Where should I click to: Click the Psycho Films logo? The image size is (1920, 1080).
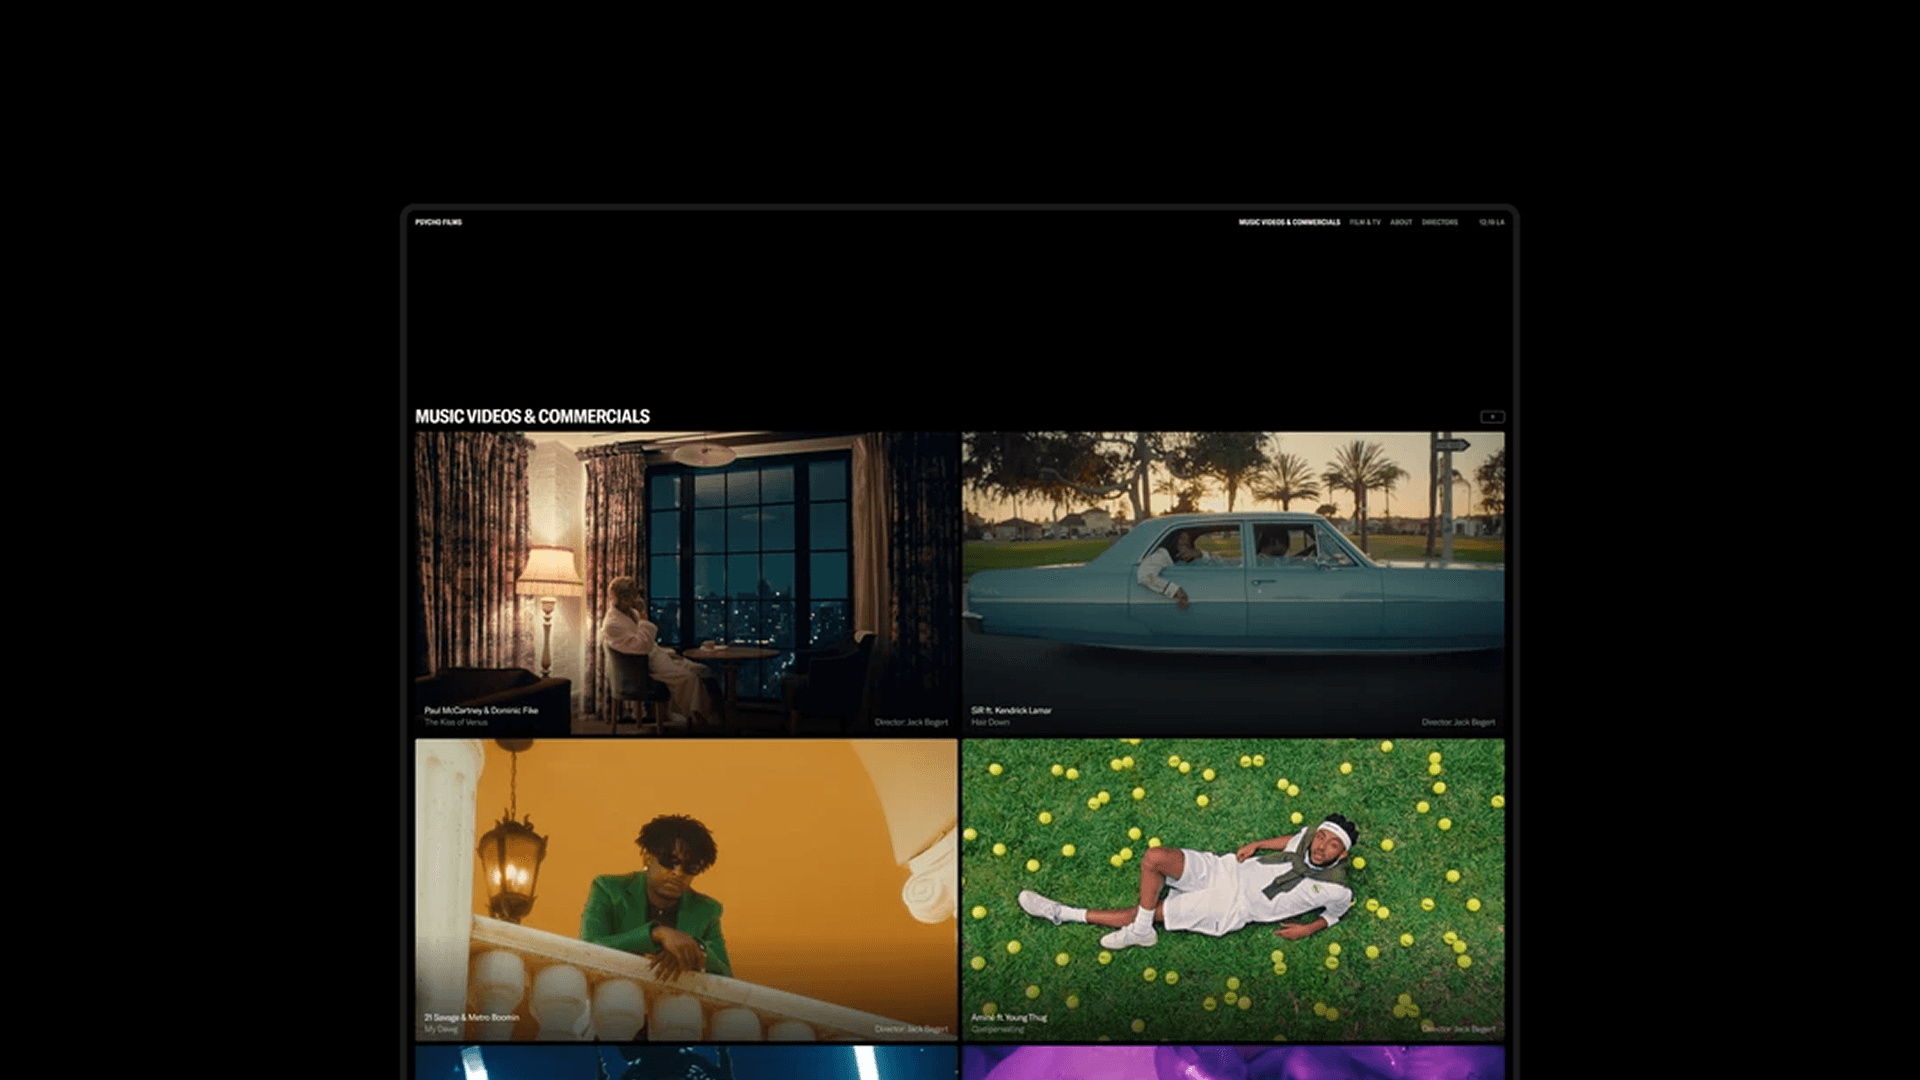click(x=438, y=222)
